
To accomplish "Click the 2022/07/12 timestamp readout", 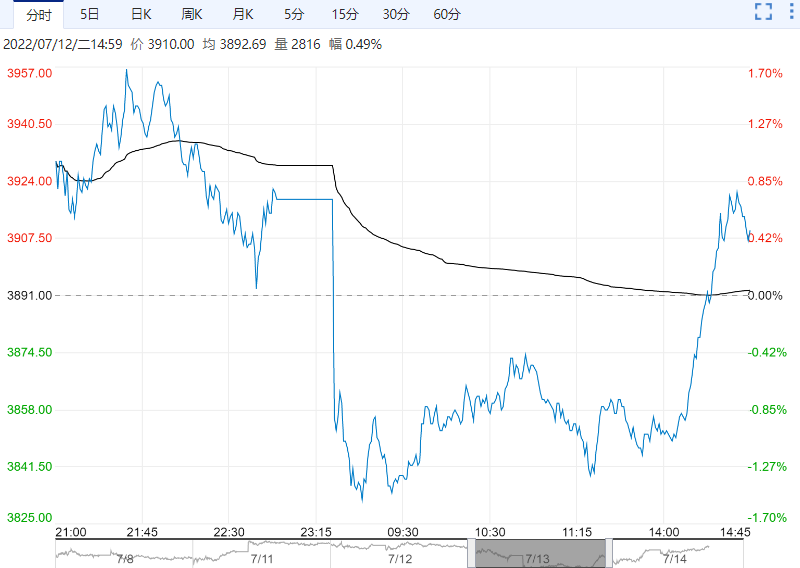I will [x=63, y=44].
